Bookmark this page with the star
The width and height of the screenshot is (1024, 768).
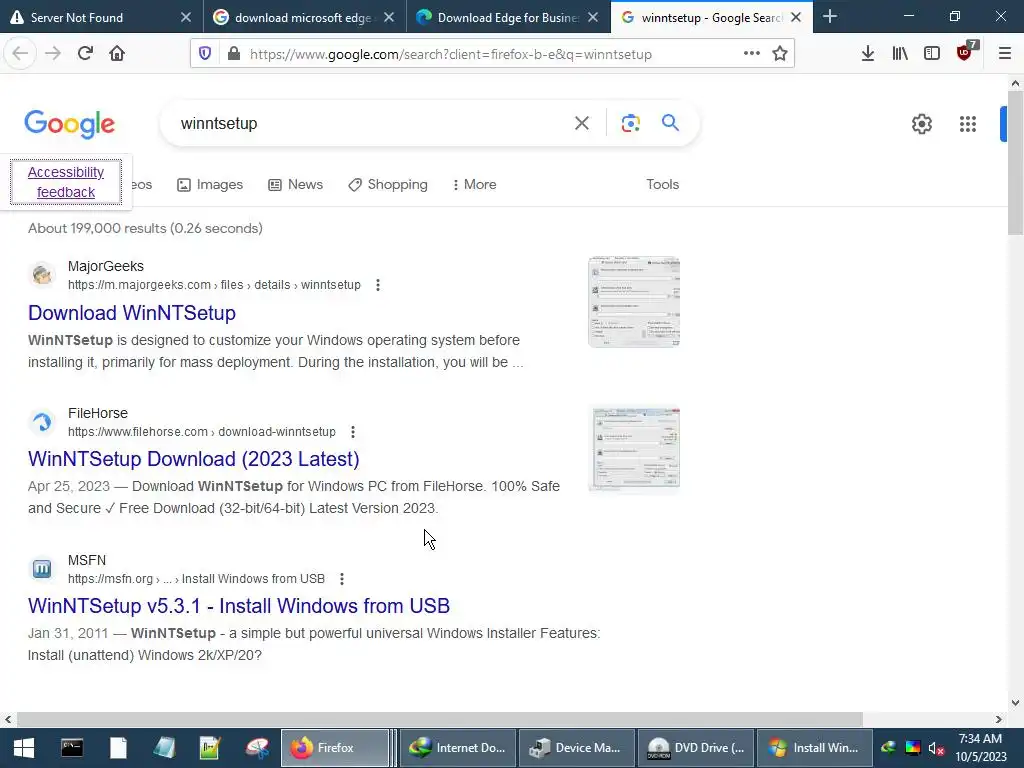780,54
